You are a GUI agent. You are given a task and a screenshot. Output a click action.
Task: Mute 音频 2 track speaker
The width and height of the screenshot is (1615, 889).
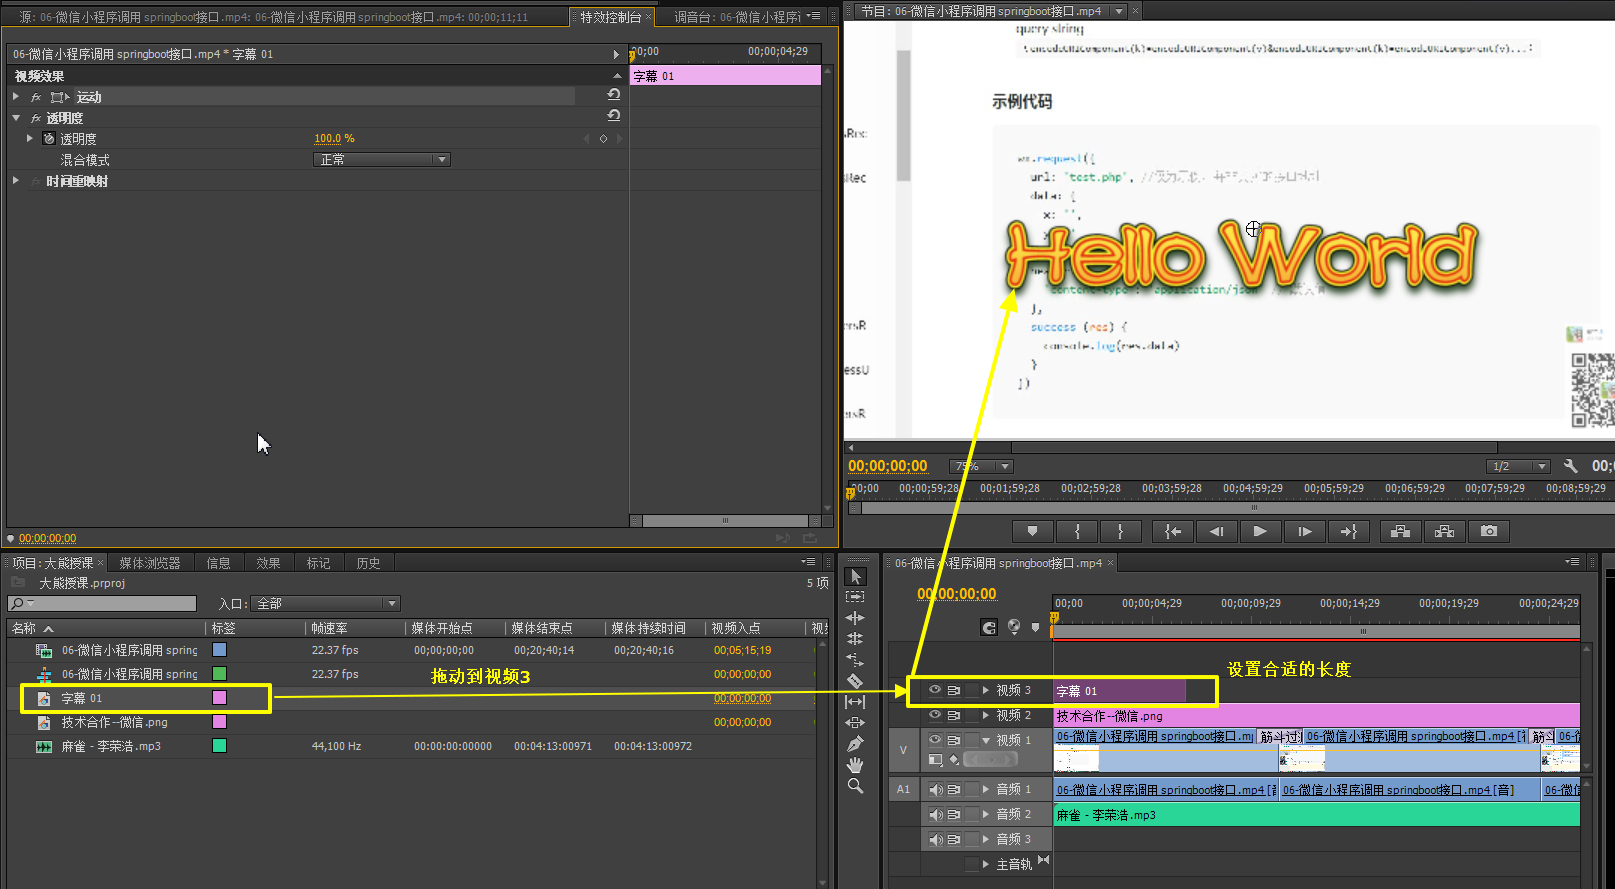point(935,814)
